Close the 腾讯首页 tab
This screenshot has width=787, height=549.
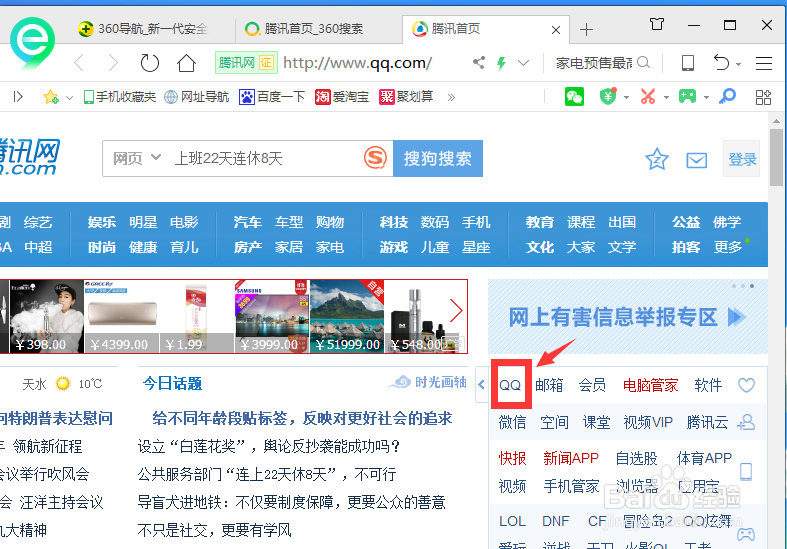pyautogui.click(x=556, y=30)
